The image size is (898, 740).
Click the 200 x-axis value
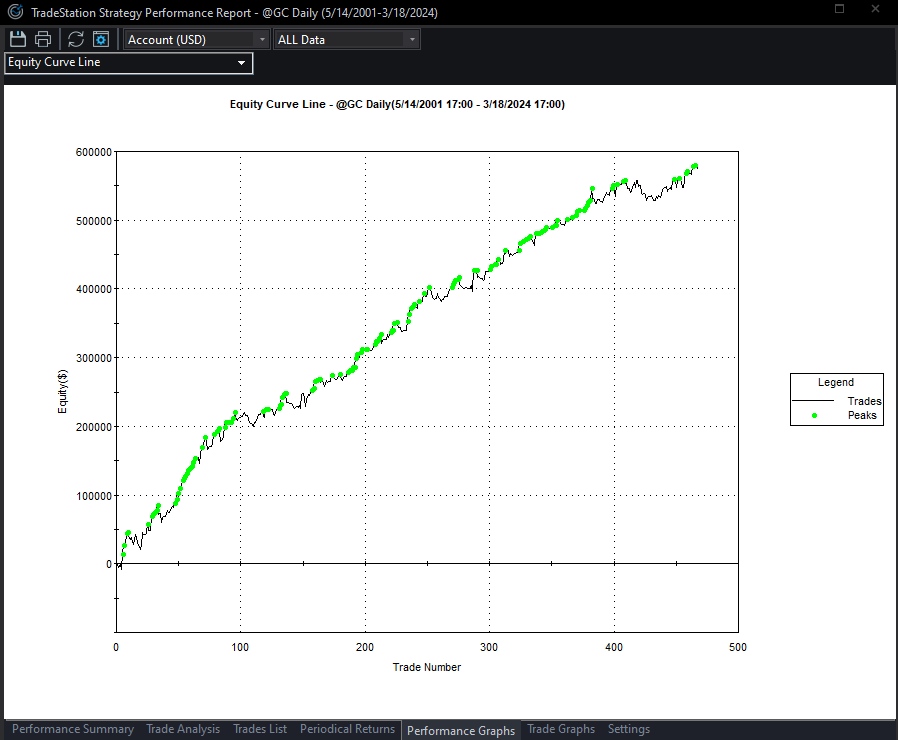[365, 647]
